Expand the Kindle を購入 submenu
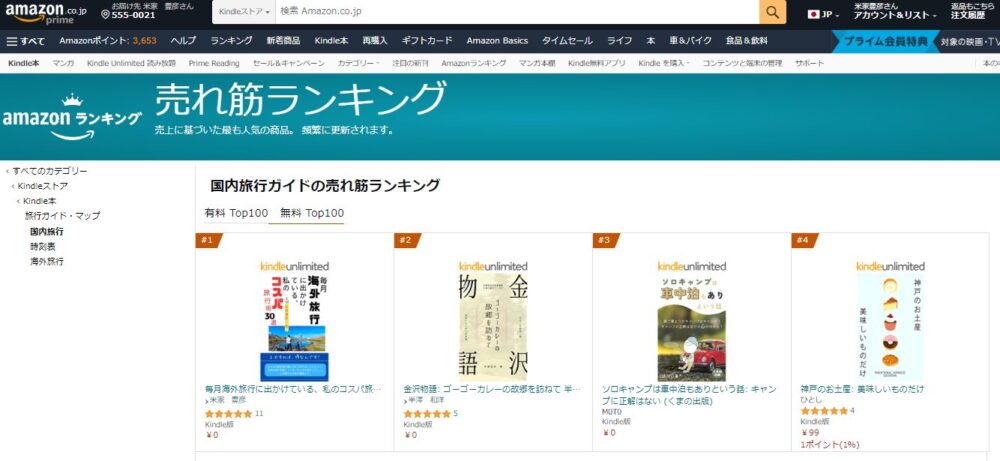The height and width of the screenshot is (461, 1000). [x=664, y=63]
